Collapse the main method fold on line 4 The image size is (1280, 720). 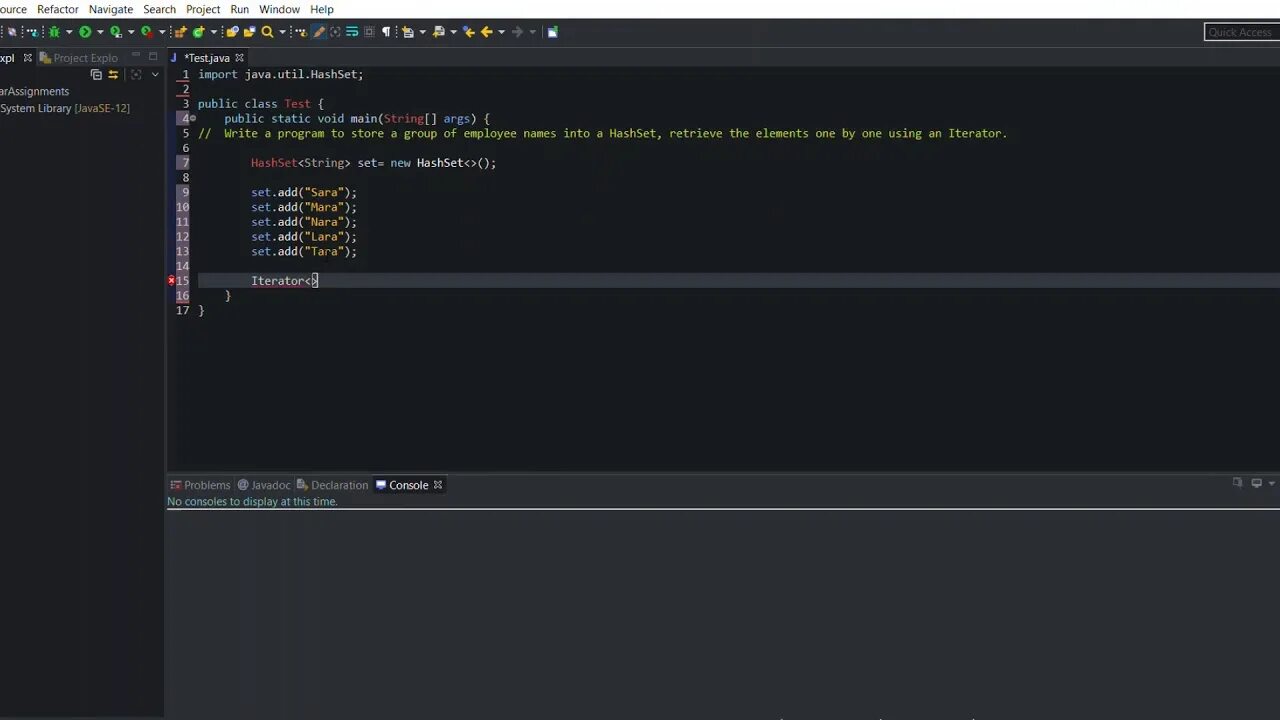[193, 118]
